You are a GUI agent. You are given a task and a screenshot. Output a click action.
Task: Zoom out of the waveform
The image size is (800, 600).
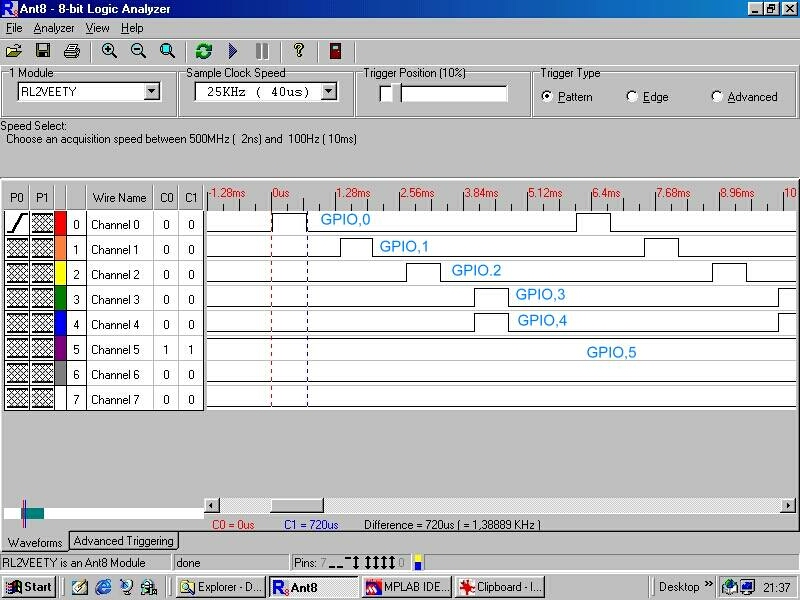pos(138,50)
